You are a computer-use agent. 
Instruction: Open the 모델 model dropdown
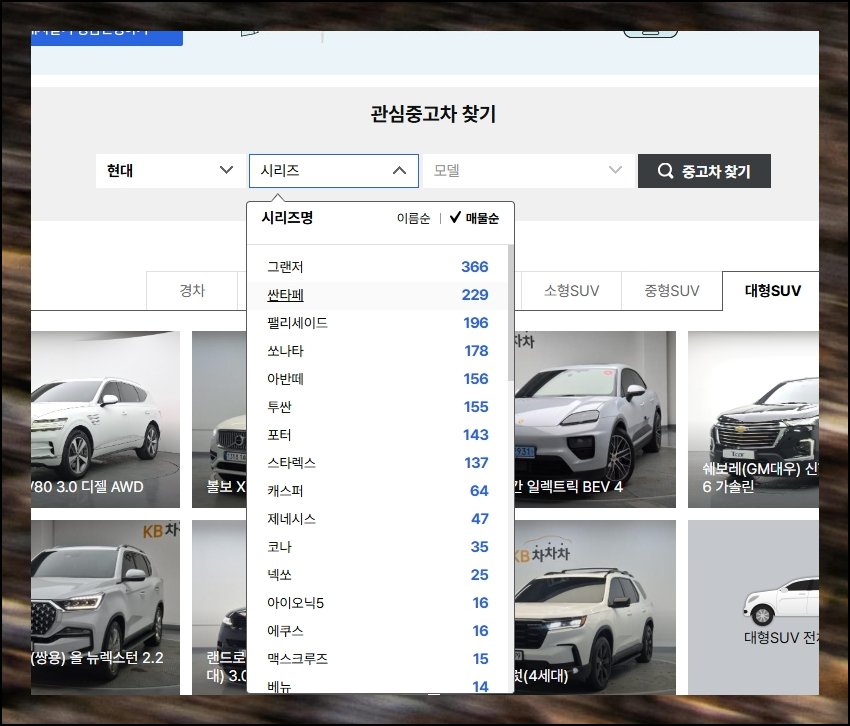pos(527,171)
